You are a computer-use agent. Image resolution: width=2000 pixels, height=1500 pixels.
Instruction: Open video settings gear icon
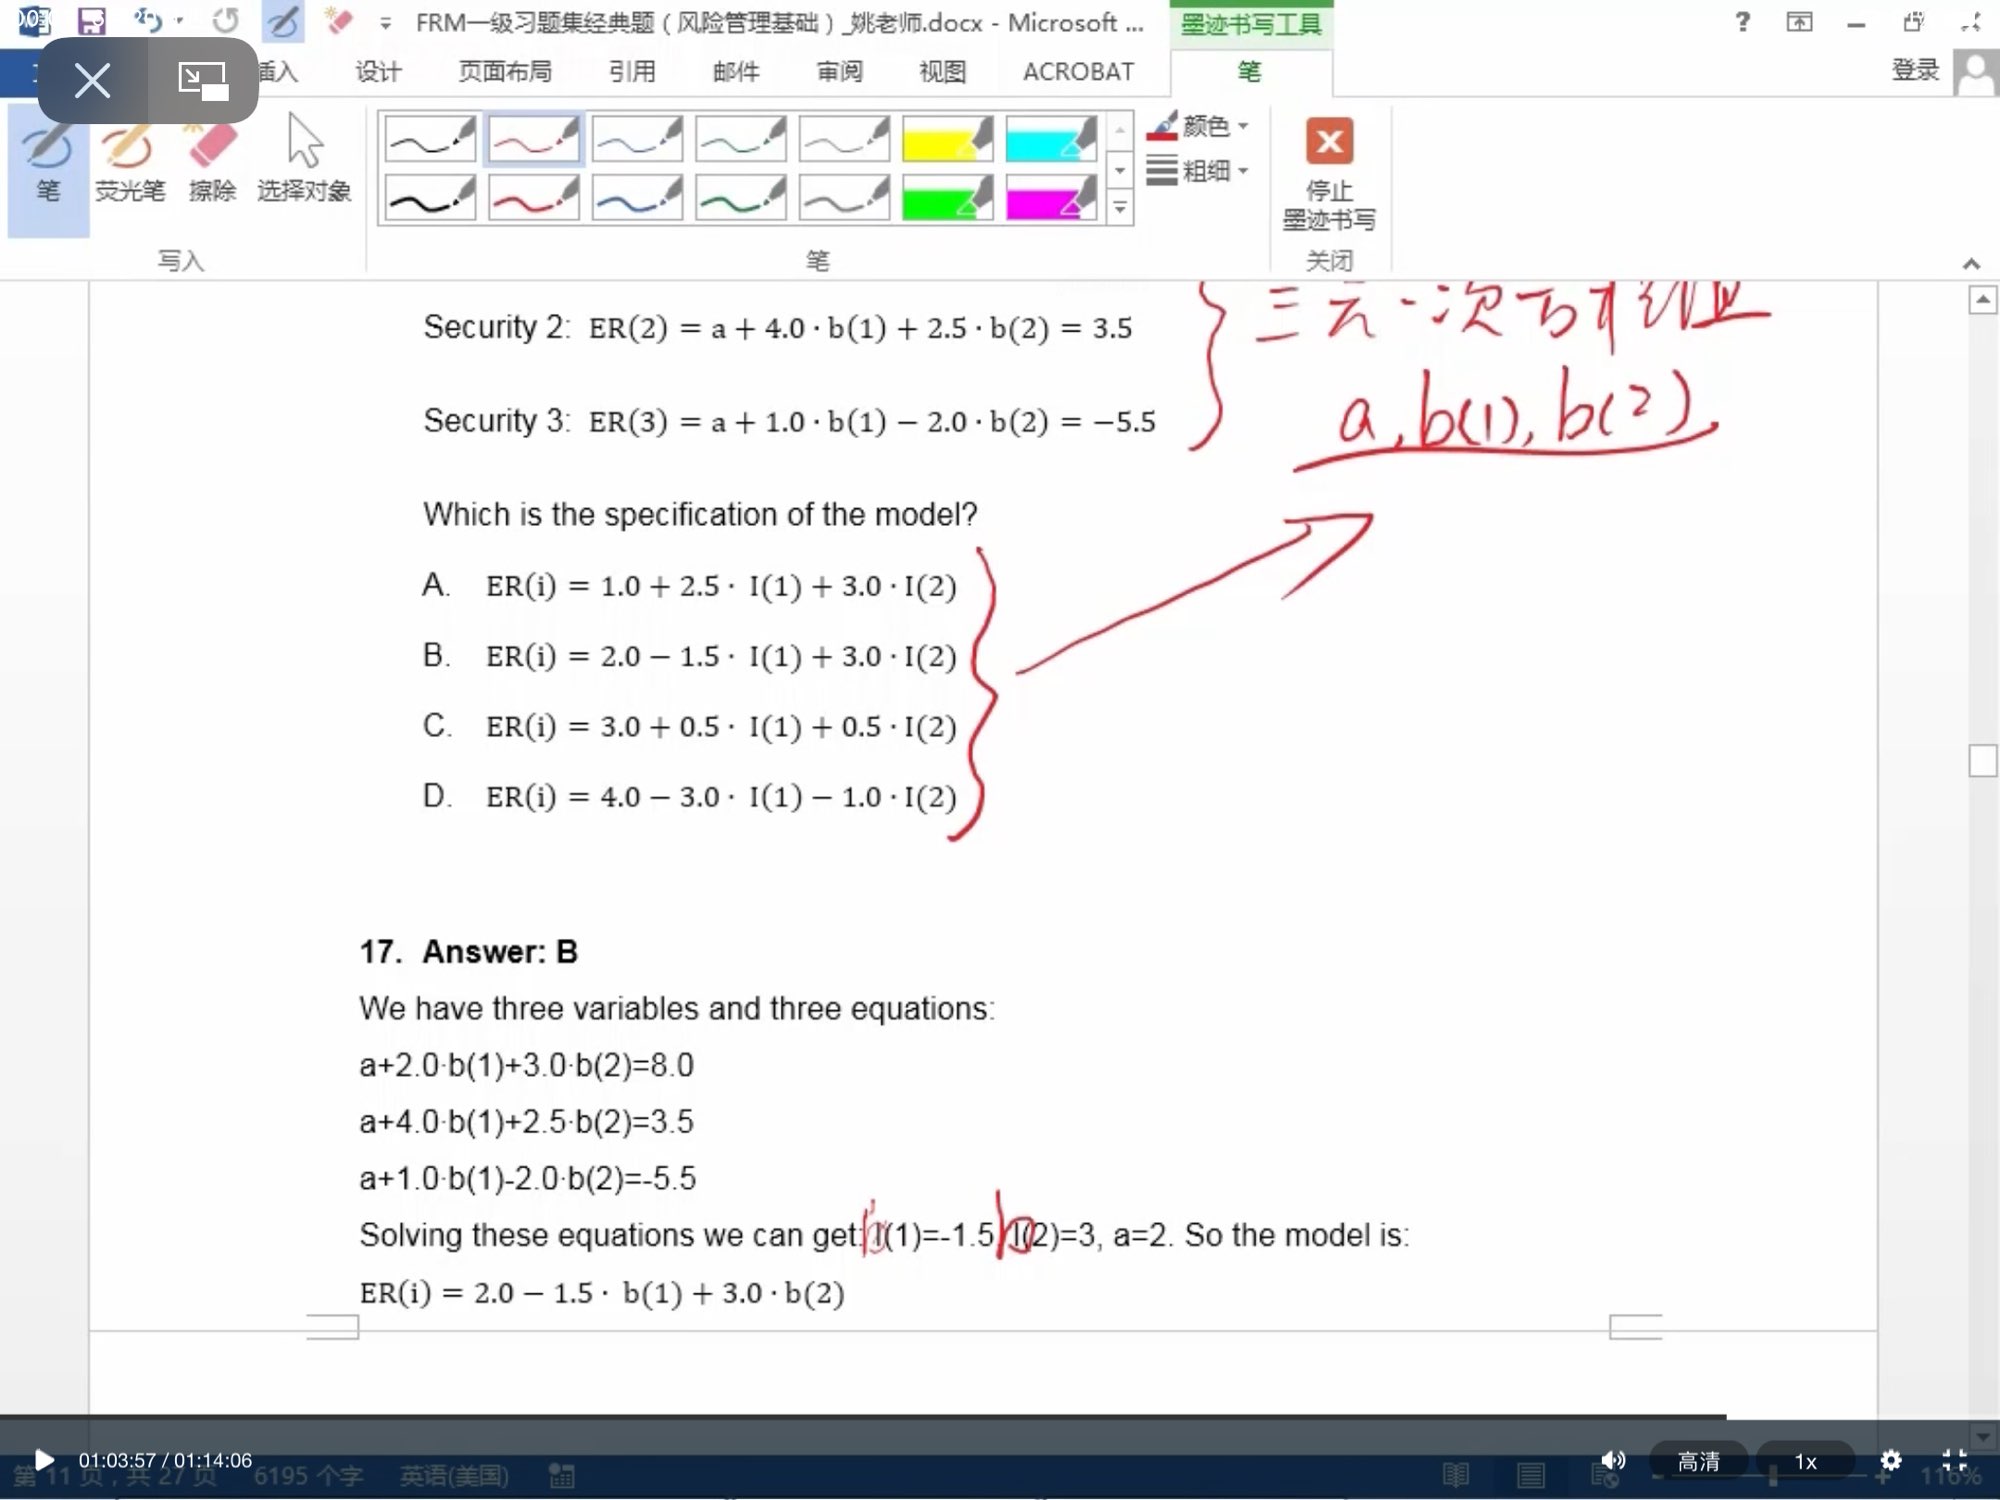click(1890, 1460)
